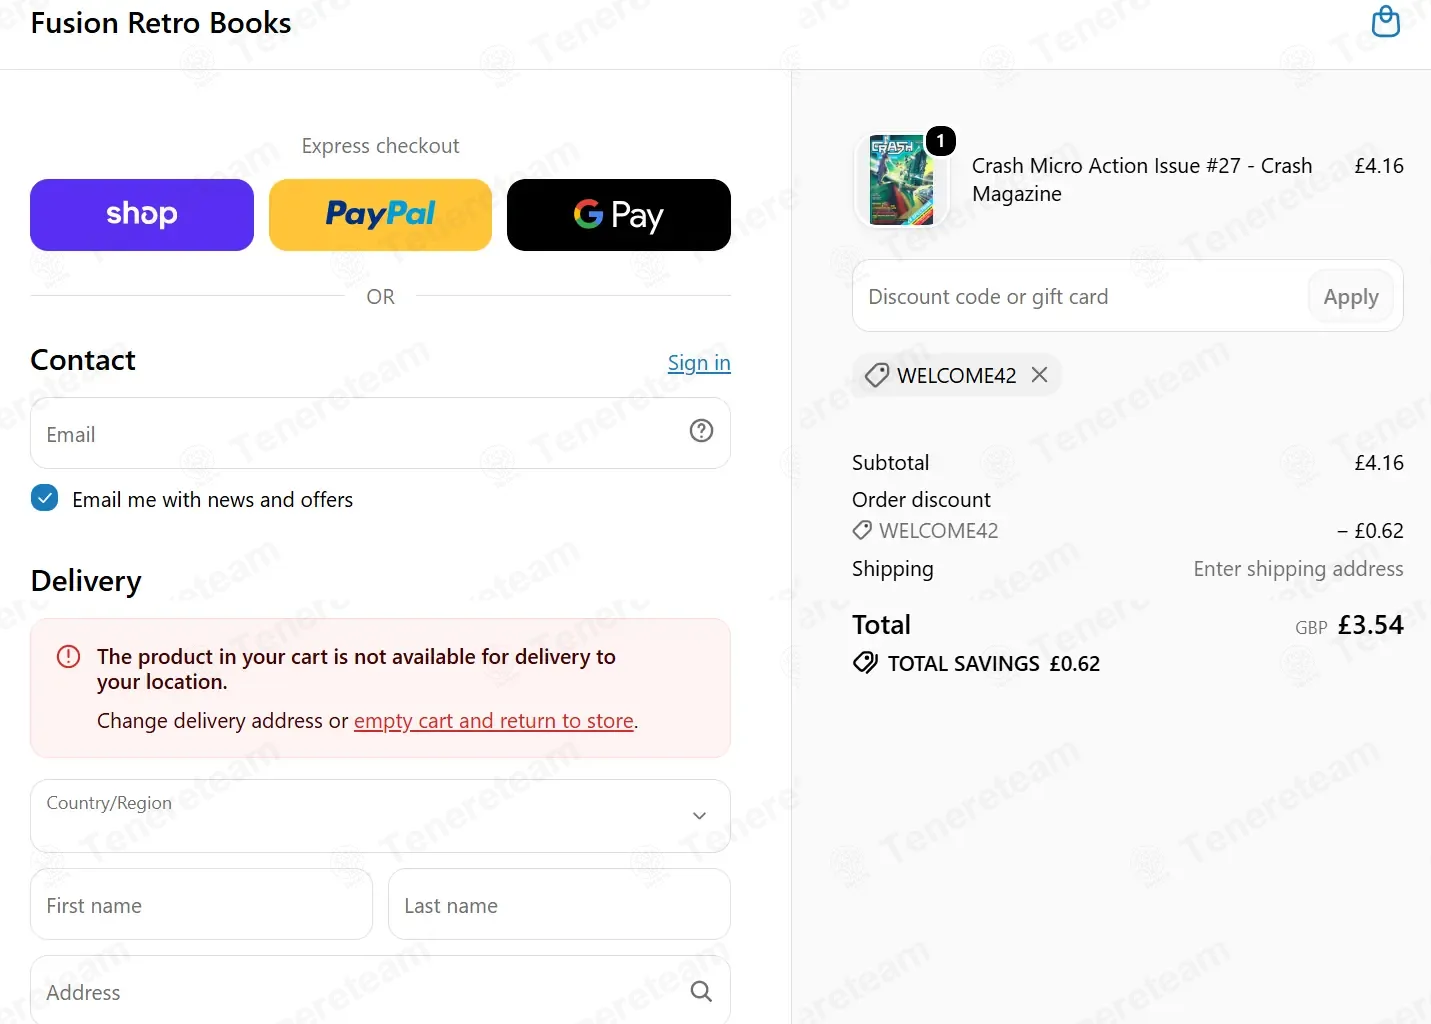Pay with Shop Pay express button
This screenshot has height=1024, width=1431.
coord(142,215)
